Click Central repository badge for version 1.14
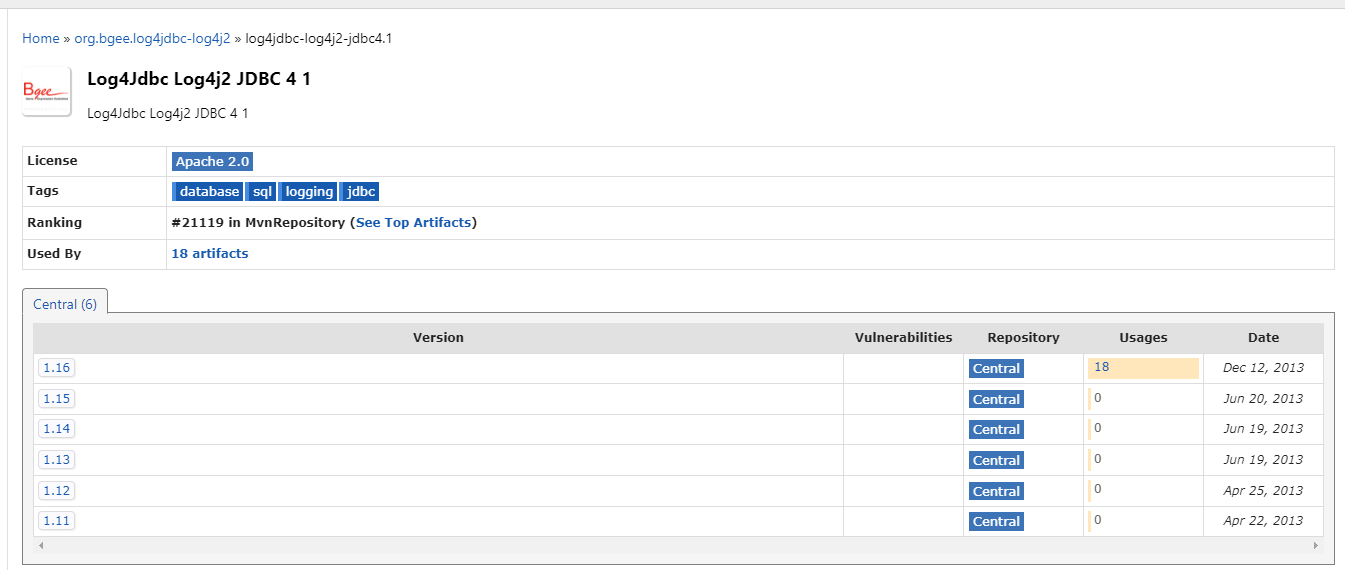Image resolution: width=1345 pixels, height=570 pixels. click(x=996, y=429)
